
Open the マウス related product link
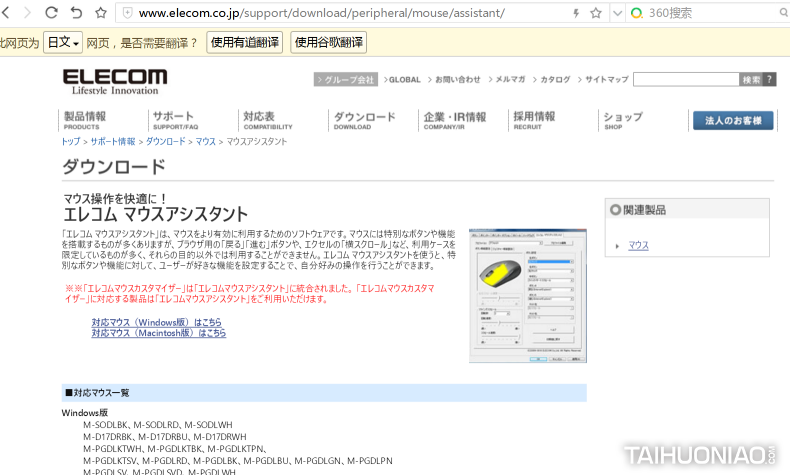[x=638, y=245]
